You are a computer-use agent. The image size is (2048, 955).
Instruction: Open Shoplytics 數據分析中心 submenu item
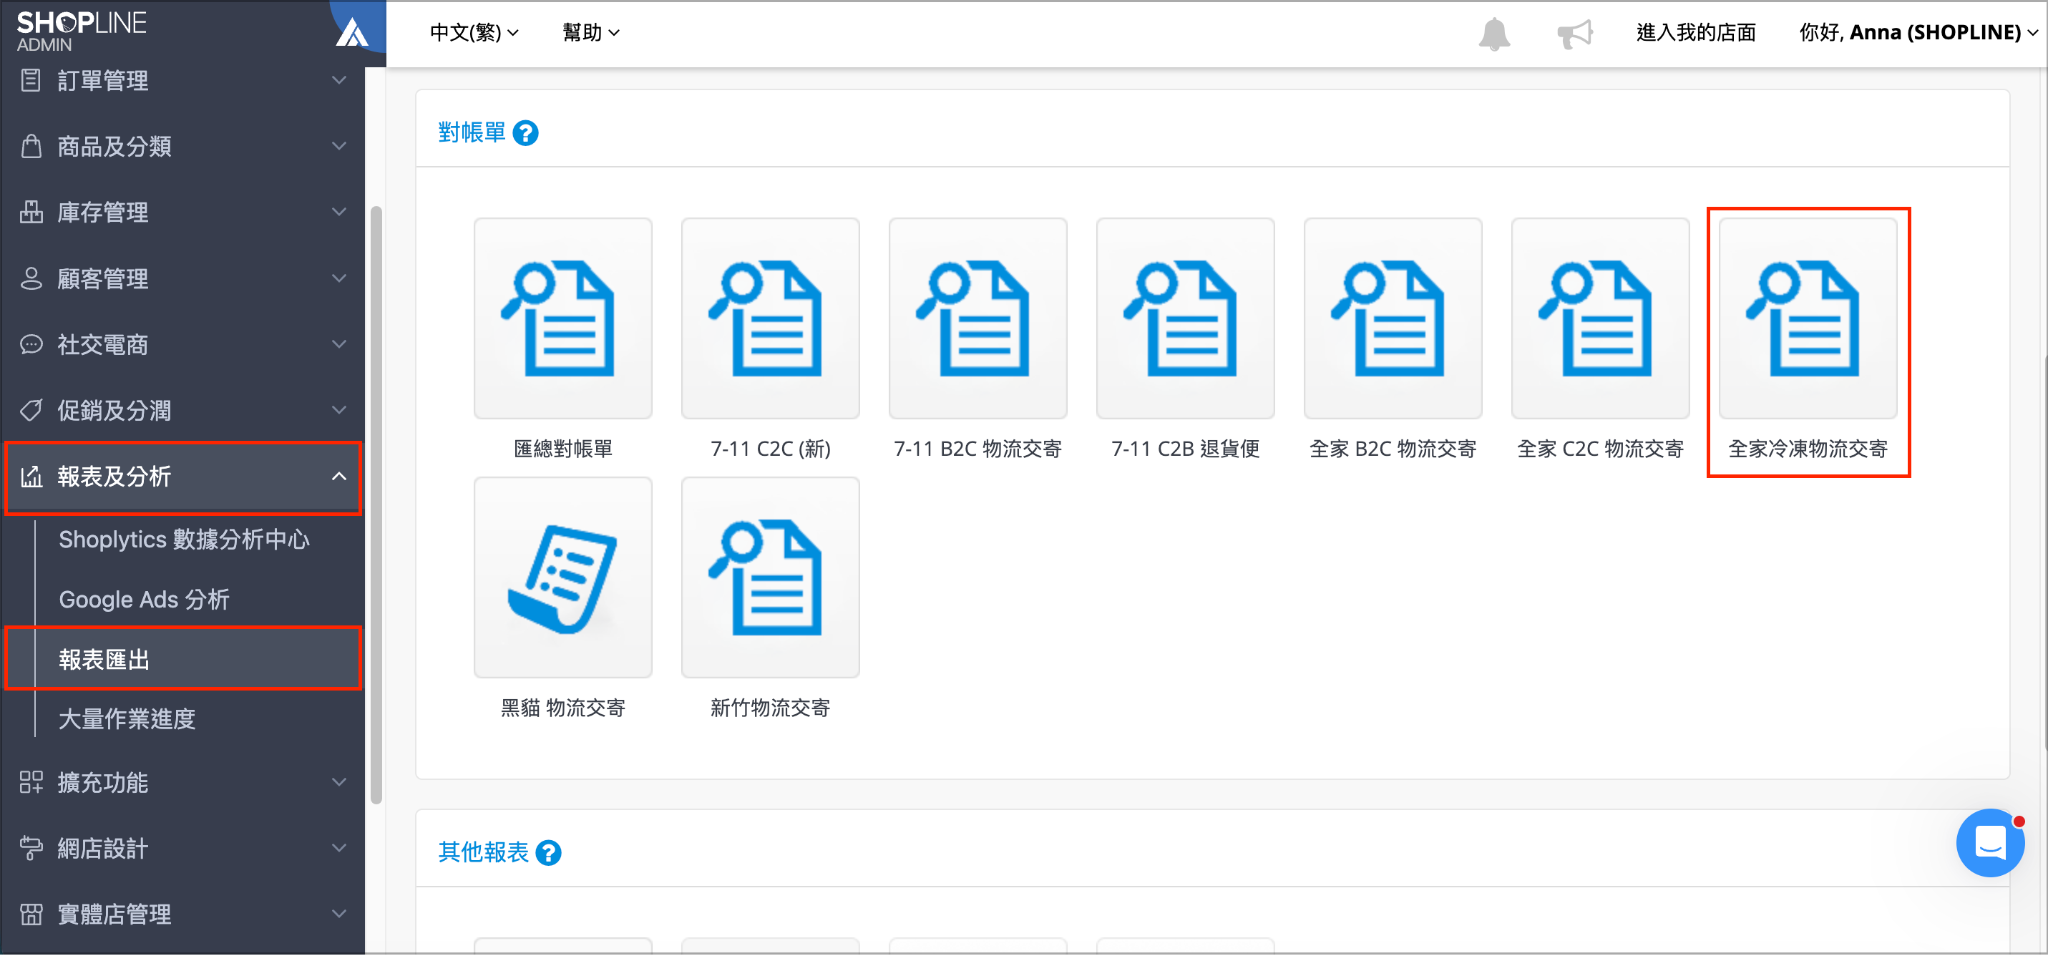pos(184,540)
